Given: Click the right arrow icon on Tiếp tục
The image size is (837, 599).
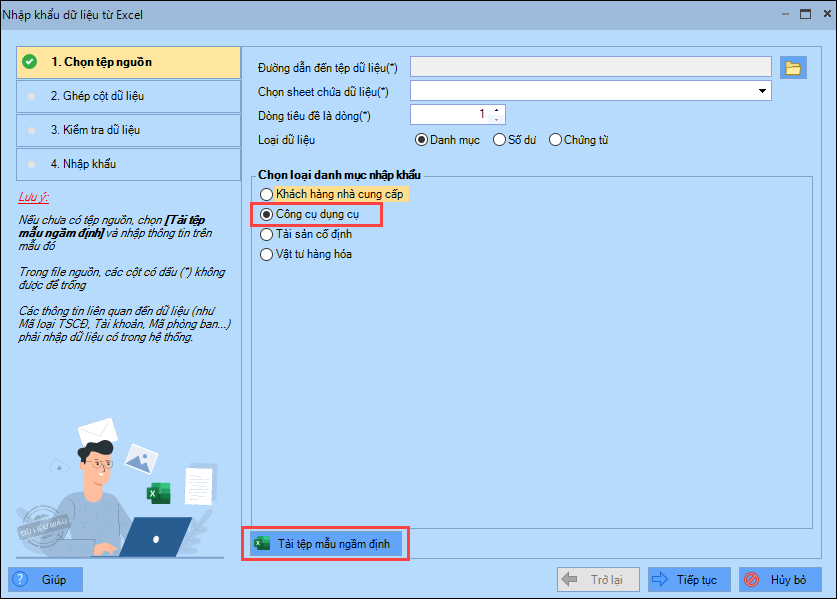Looking at the screenshot, I should 660,579.
